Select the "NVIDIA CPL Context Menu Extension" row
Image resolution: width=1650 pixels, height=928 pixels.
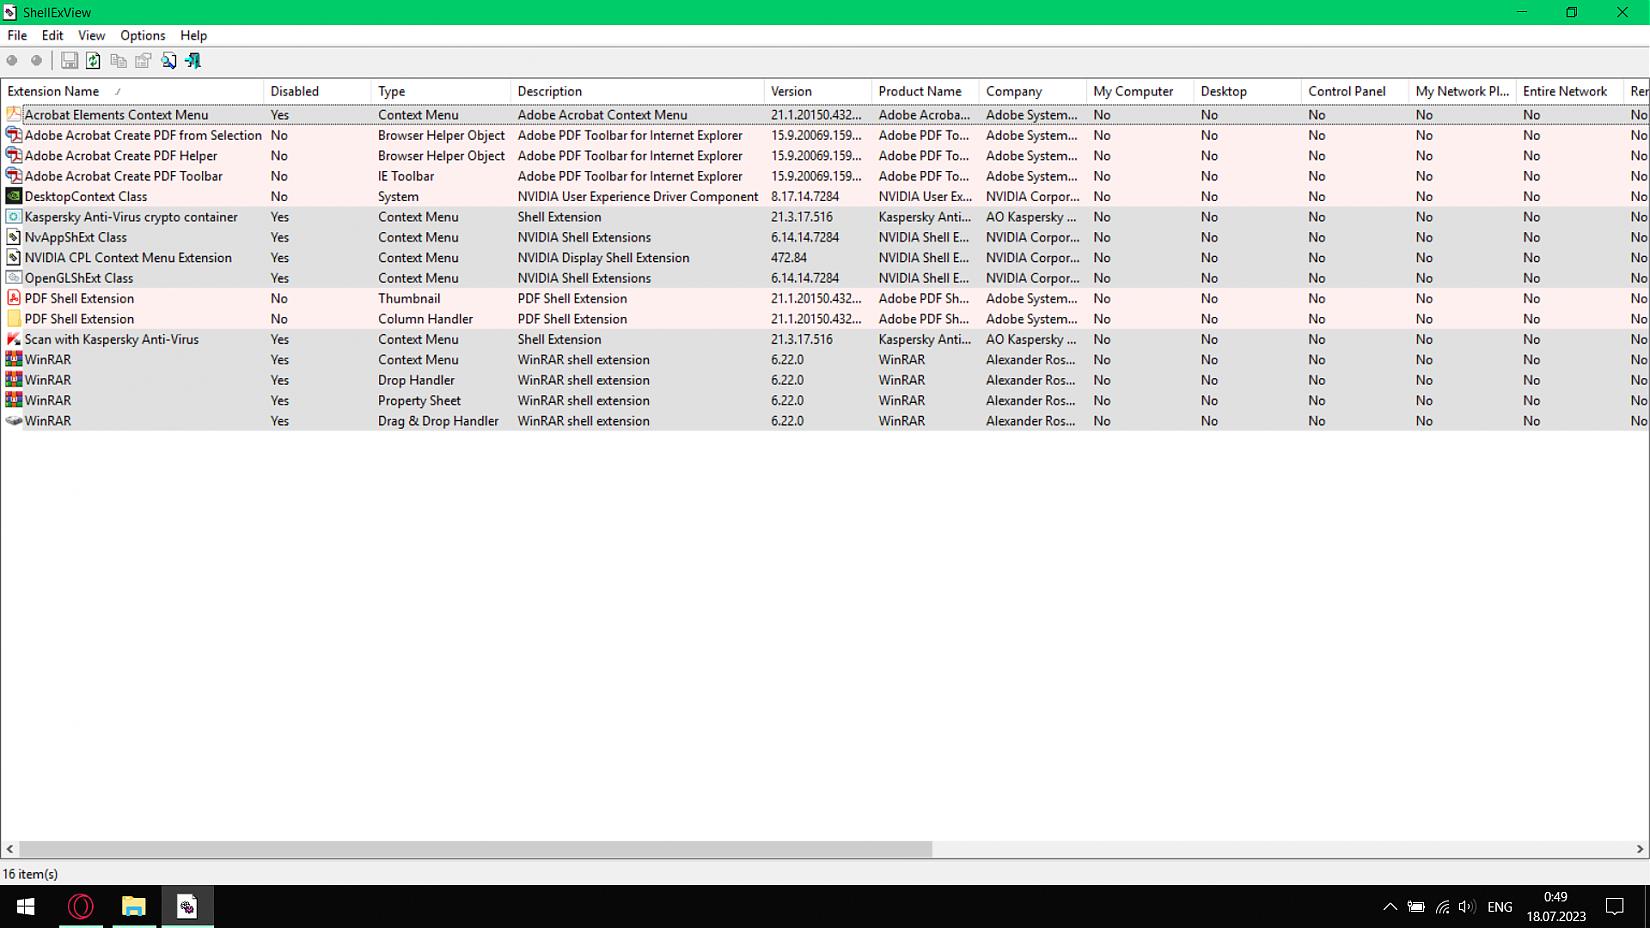coord(825,258)
